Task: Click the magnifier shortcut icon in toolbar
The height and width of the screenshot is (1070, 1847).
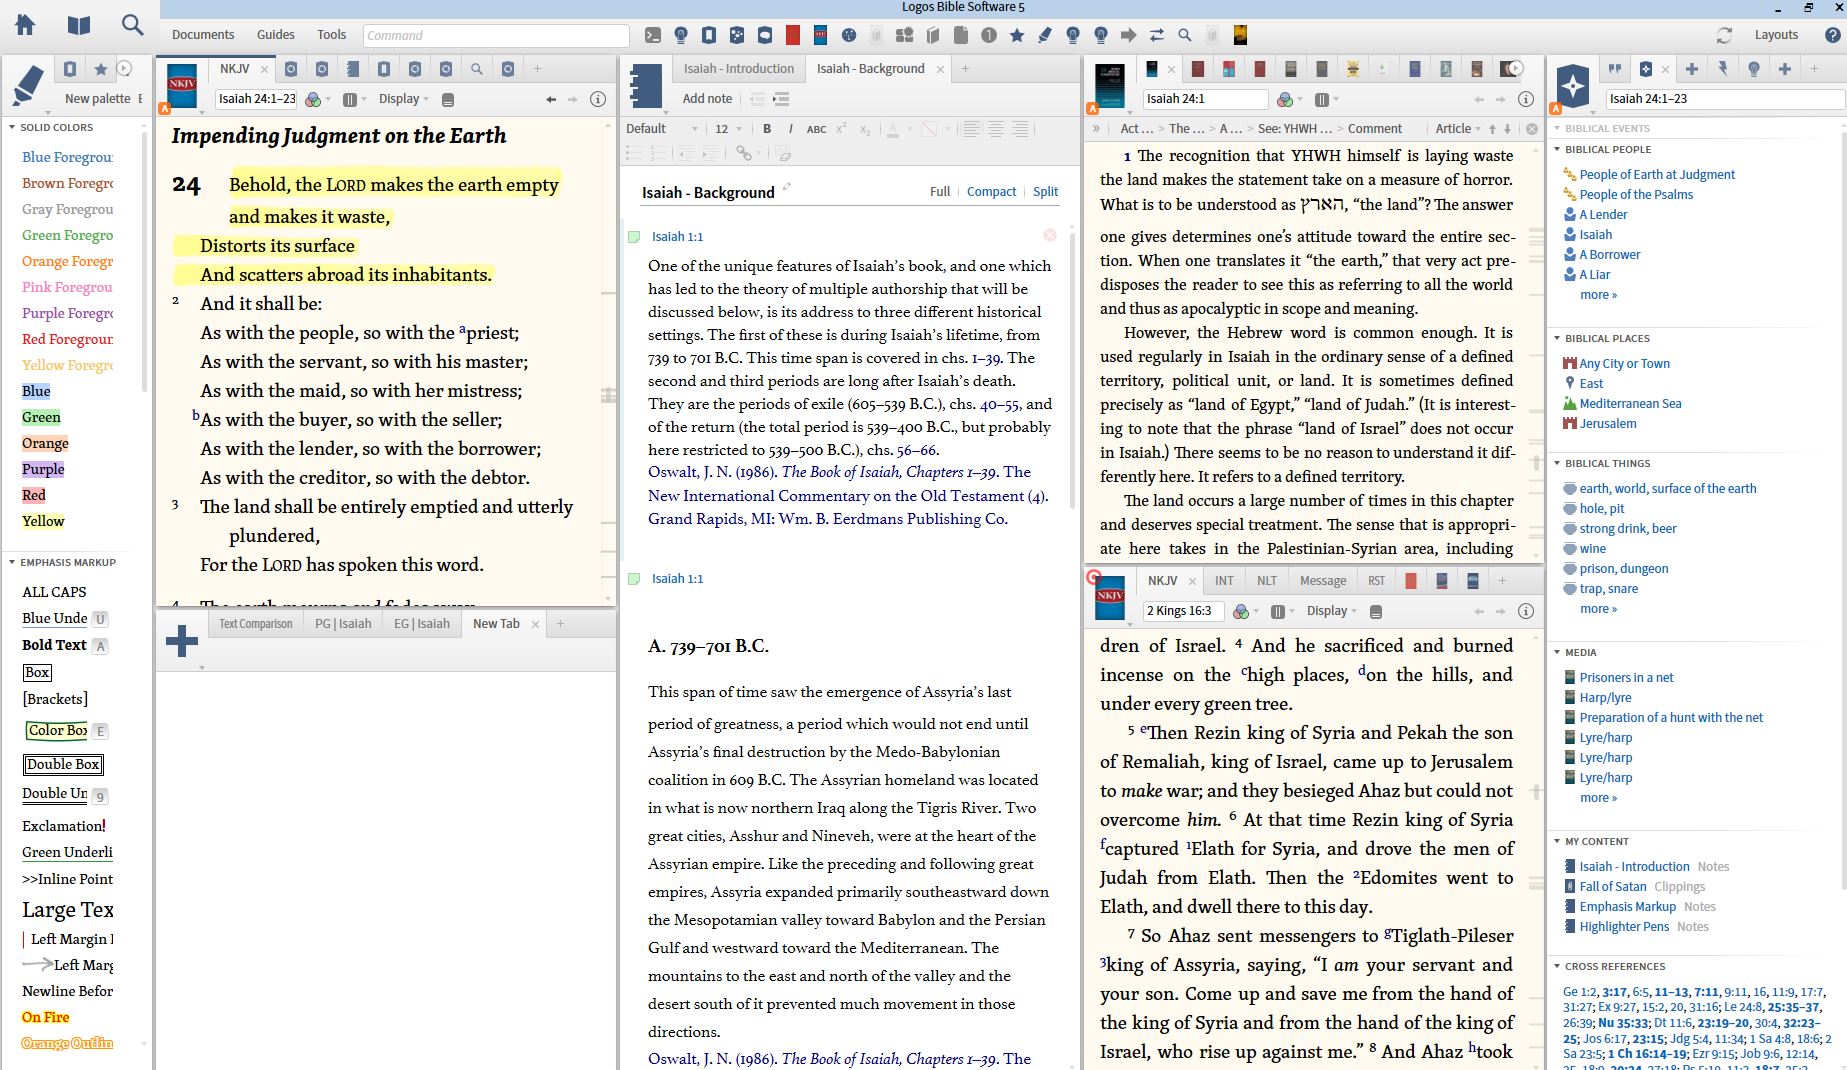Action: coord(1185,35)
